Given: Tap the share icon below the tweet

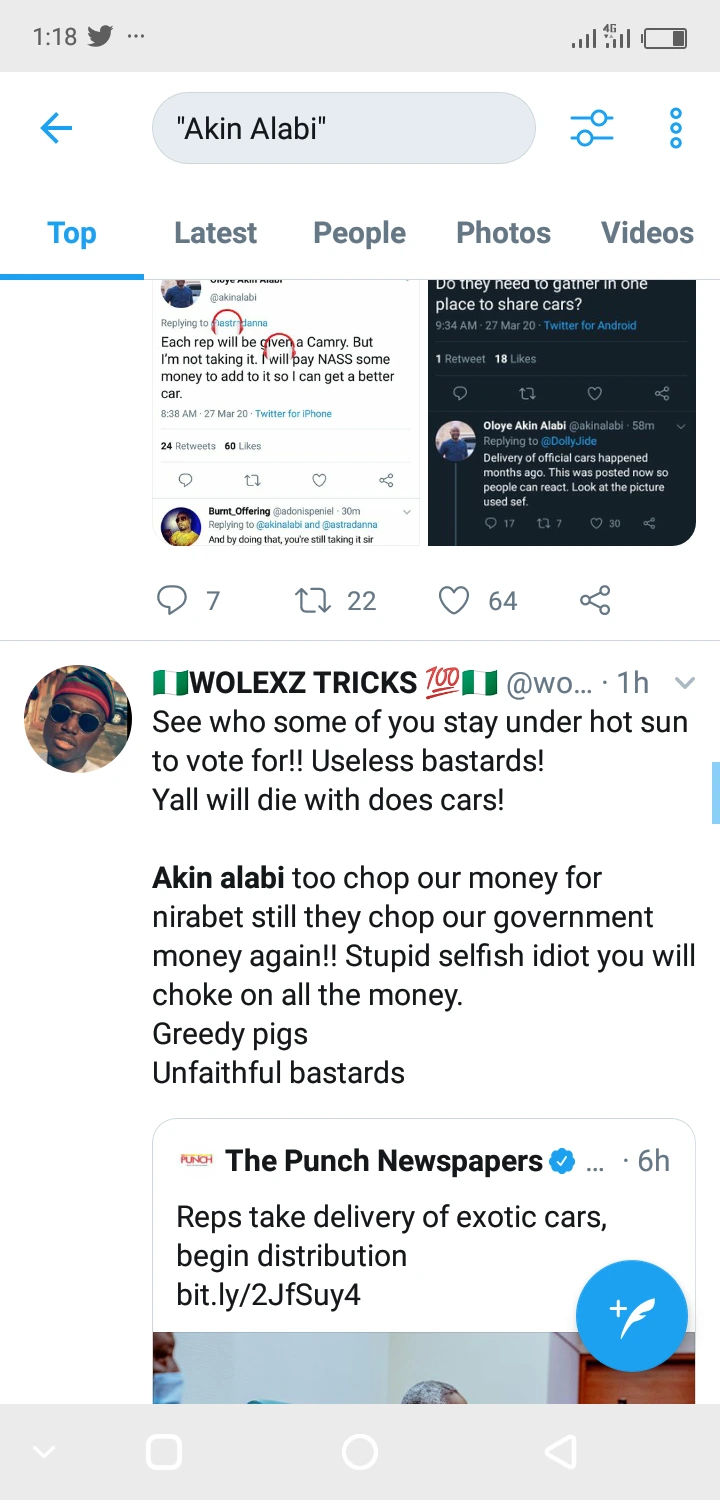Looking at the screenshot, I should click(594, 600).
